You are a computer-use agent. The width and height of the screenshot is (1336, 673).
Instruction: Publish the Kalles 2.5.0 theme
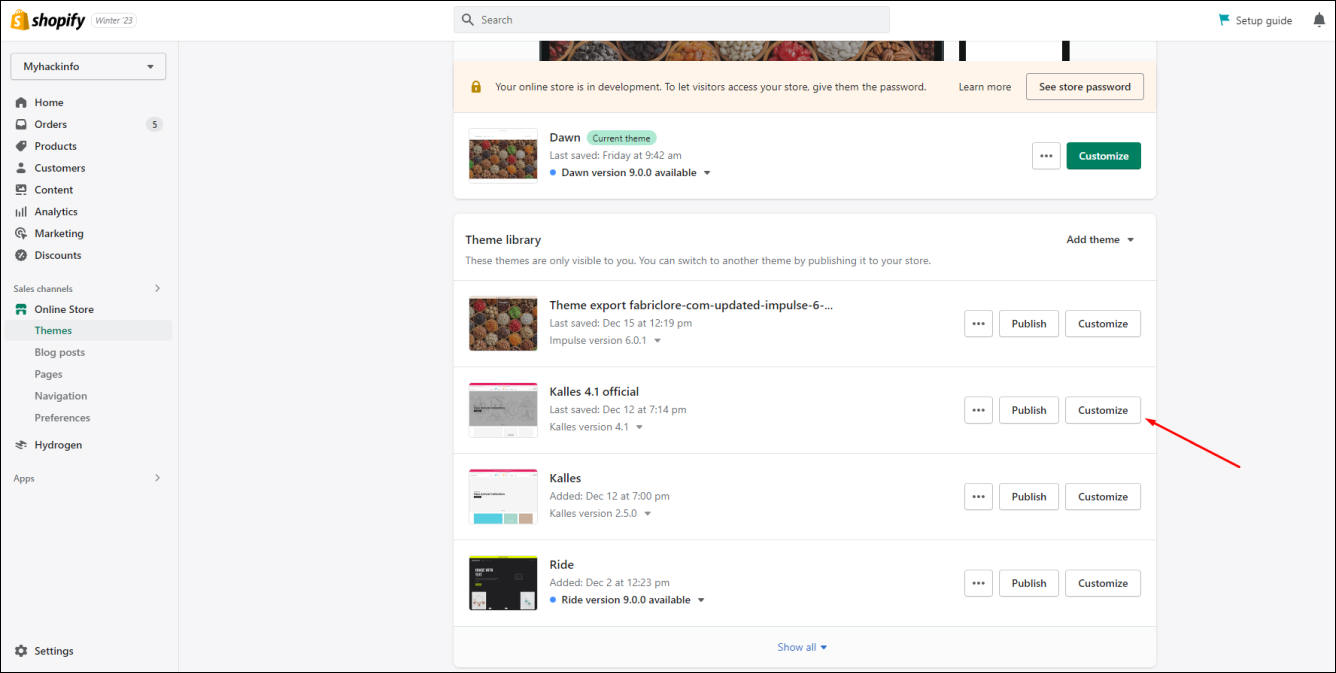coord(1029,497)
